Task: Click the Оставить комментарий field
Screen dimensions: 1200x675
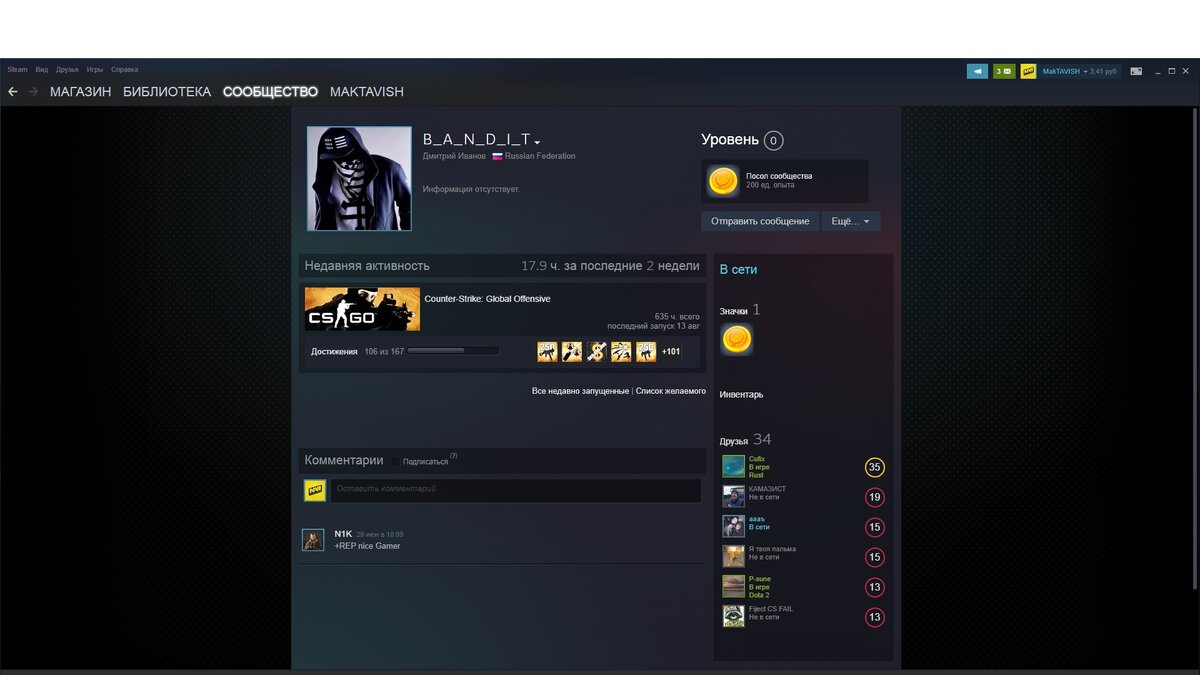Action: [x=515, y=490]
